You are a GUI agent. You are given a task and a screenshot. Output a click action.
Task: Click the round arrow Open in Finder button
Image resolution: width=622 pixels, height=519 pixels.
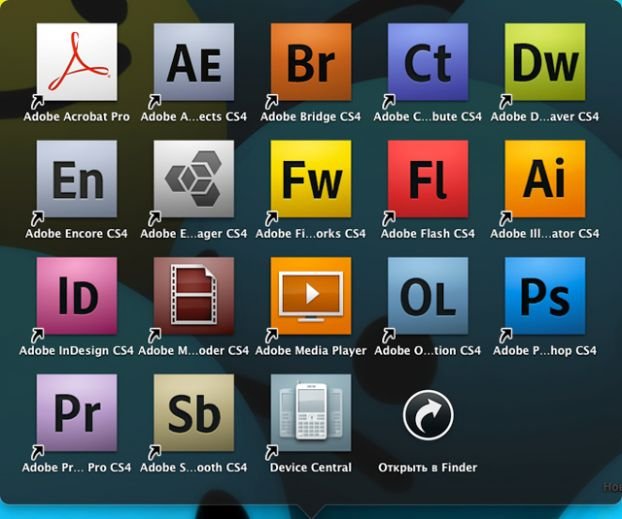tap(428, 414)
